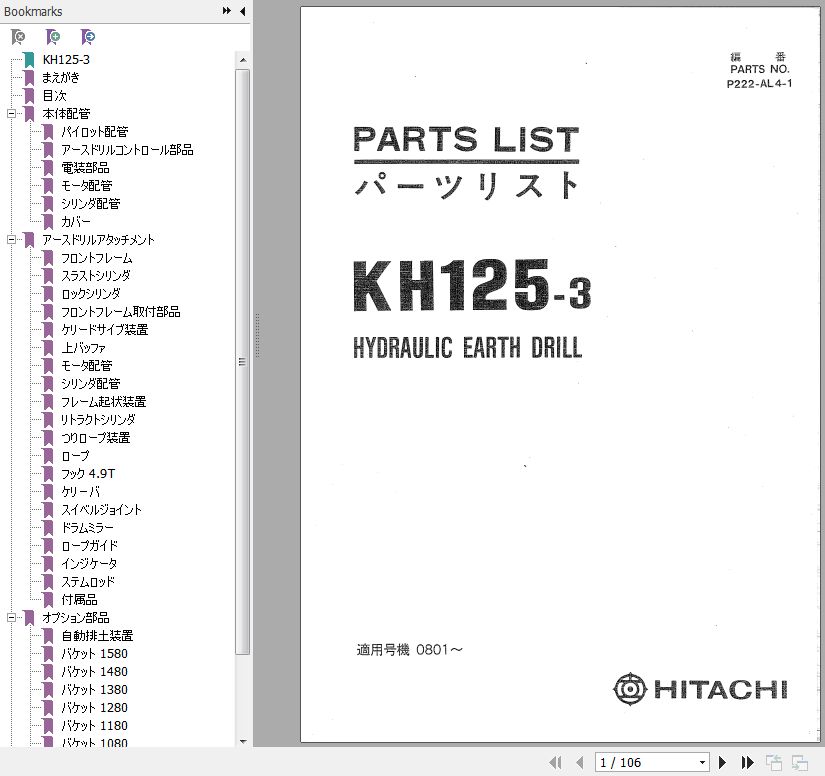Click the bookmarks panel vertical scrollbar thumb
The image size is (825, 776).
[243, 362]
